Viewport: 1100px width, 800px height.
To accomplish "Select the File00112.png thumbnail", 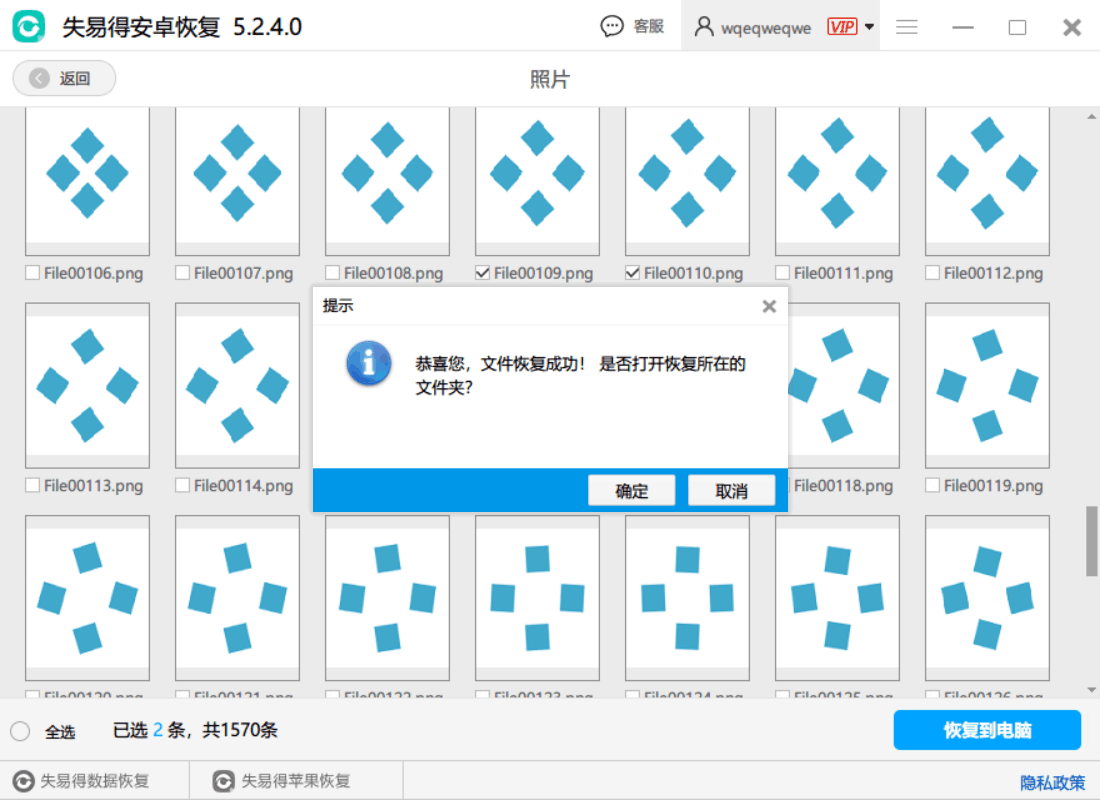I will tap(987, 180).
